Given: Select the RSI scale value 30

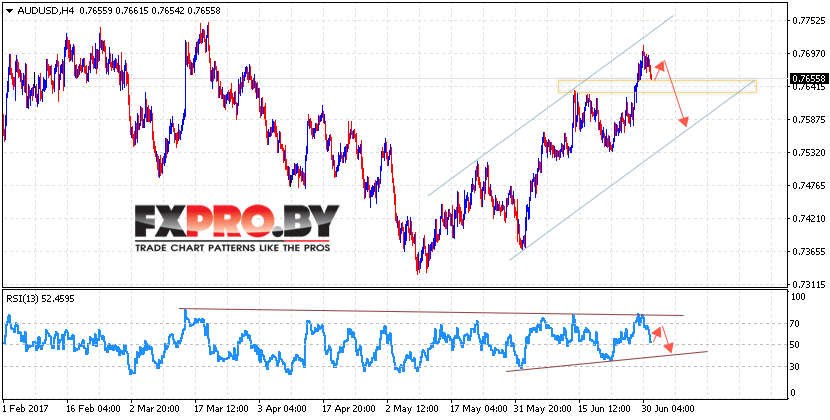Looking at the screenshot, I should (796, 367).
